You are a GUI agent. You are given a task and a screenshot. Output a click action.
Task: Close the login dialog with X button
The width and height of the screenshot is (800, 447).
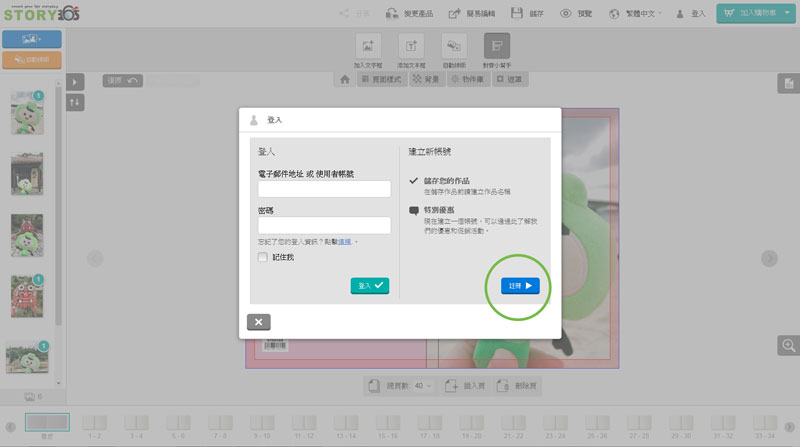258,322
